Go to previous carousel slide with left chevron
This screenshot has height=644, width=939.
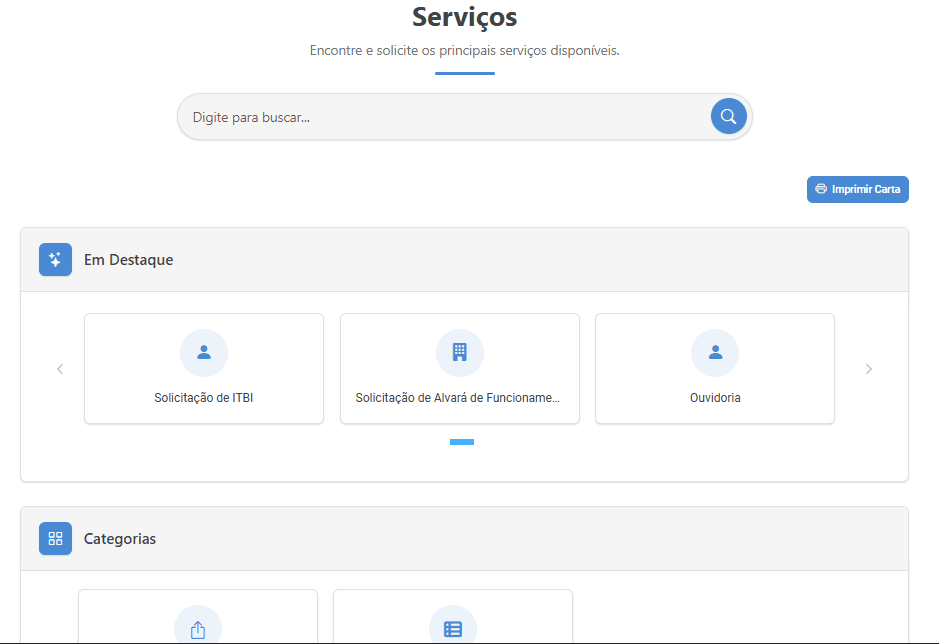point(60,369)
